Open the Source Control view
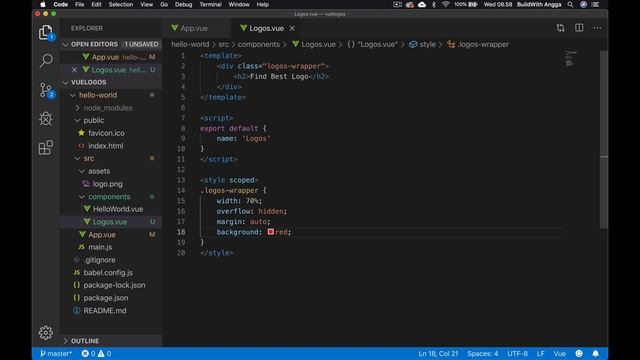 coord(46,90)
